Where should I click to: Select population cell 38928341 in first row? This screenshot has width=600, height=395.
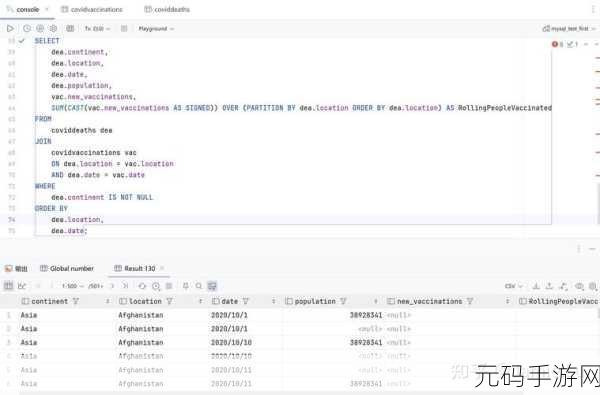point(366,315)
